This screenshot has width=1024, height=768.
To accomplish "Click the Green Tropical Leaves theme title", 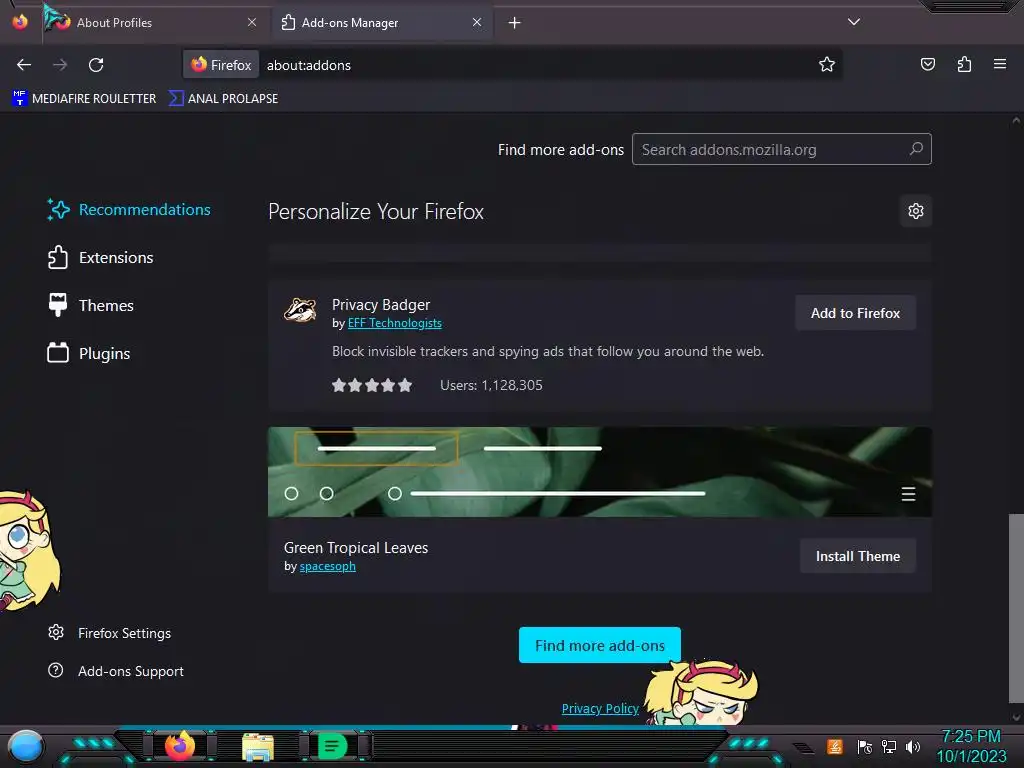I will click(356, 548).
